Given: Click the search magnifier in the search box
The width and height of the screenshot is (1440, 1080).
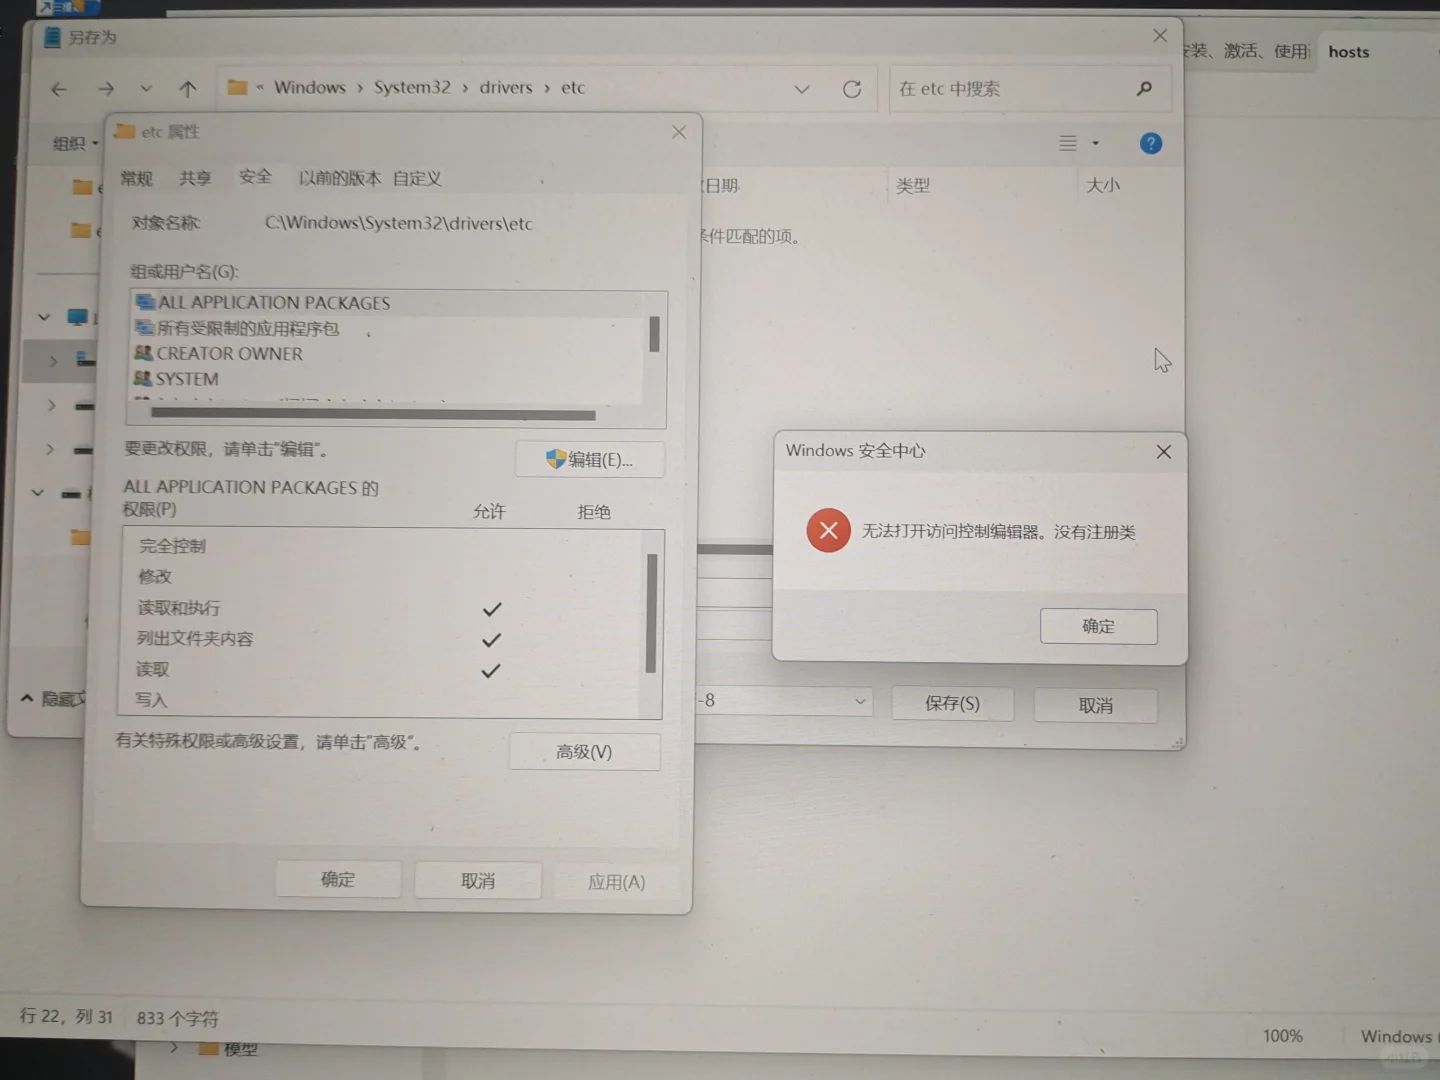Looking at the screenshot, I should (1144, 88).
